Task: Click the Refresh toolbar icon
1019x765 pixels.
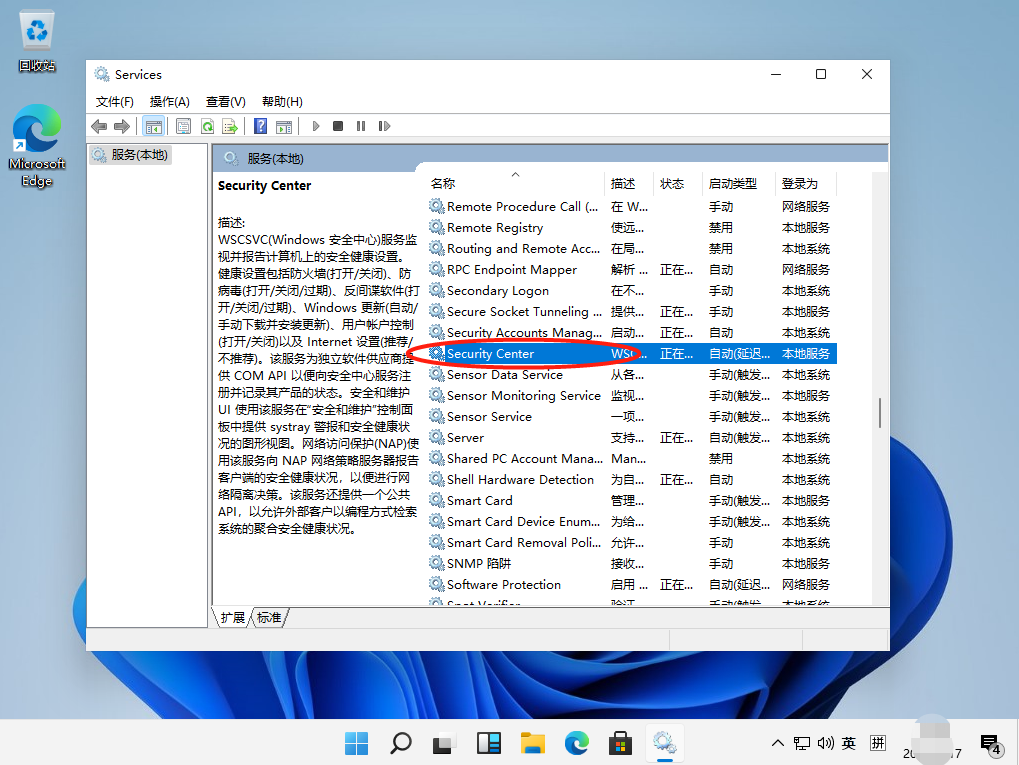Action: (x=207, y=126)
